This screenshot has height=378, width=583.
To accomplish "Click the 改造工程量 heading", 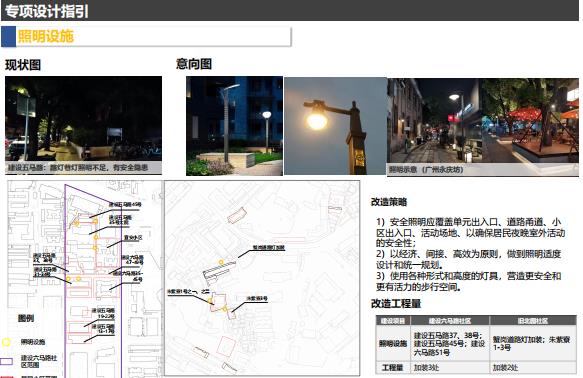I will 396,304.
